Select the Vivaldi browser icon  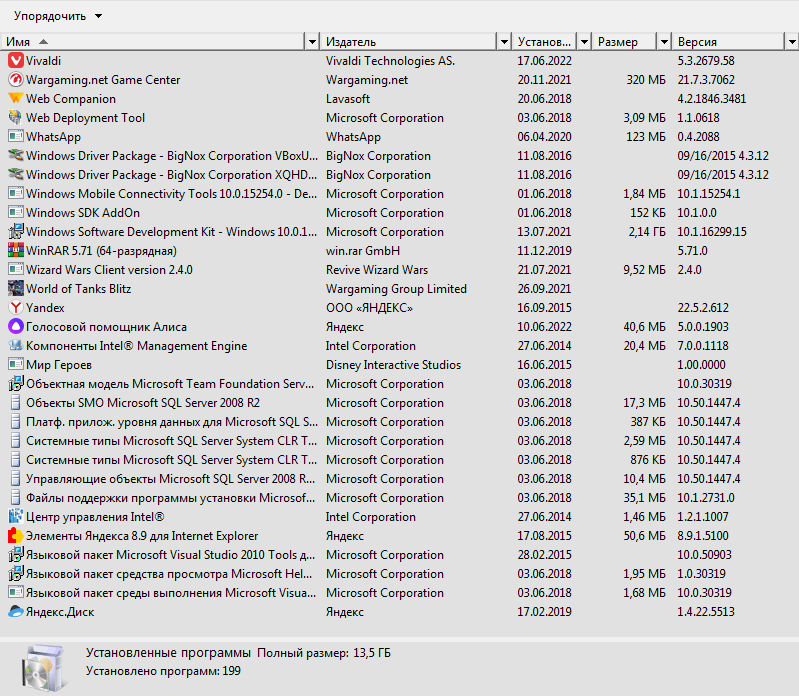[x=16, y=61]
